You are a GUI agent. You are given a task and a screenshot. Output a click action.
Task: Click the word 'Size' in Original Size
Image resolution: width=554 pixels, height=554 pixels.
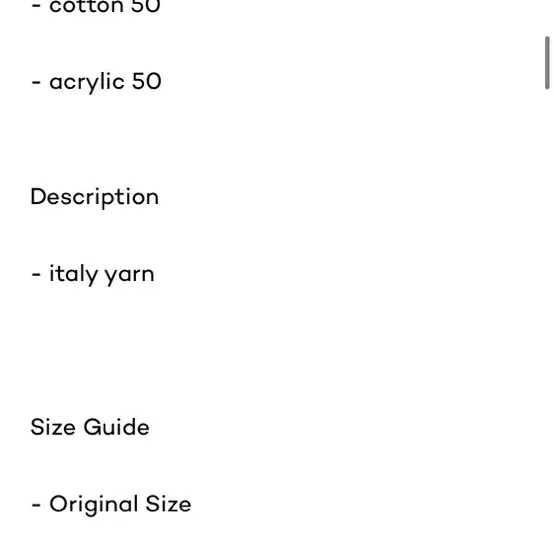pyautogui.click(x=168, y=504)
